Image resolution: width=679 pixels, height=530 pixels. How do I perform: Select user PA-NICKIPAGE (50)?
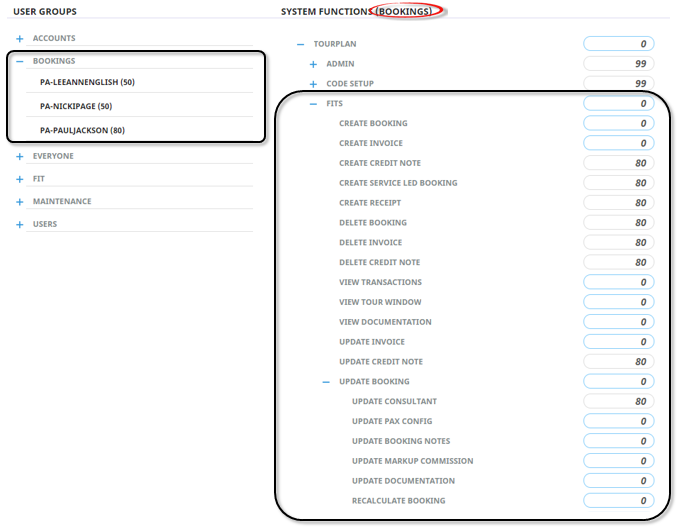(76, 106)
